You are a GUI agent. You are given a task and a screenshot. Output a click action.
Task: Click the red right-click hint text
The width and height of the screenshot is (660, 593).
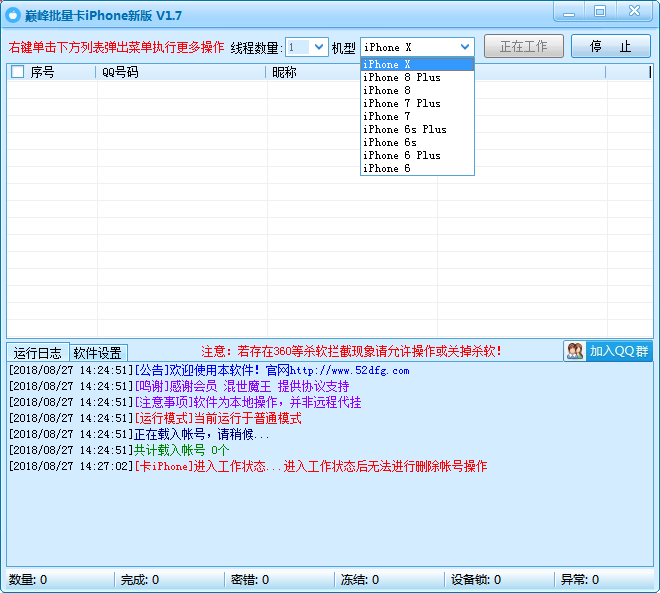(x=116, y=47)
